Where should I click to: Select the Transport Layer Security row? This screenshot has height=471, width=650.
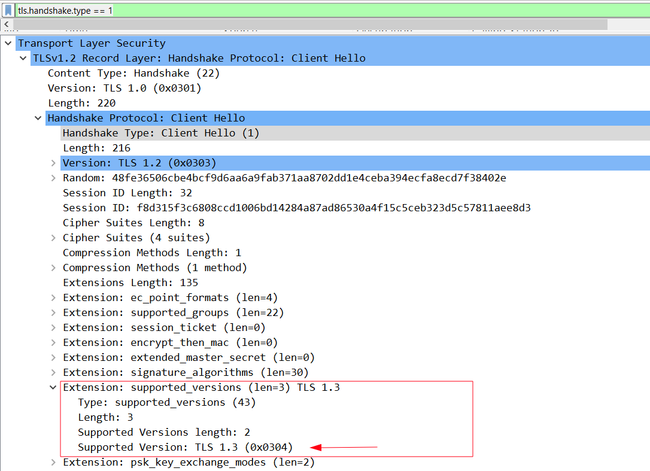point(333,43)
